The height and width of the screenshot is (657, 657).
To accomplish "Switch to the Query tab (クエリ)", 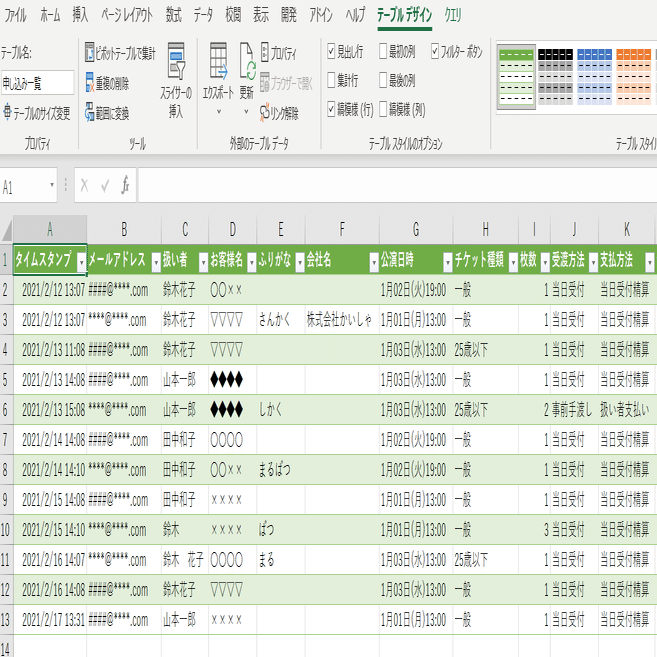I will [x=453, y=16].
